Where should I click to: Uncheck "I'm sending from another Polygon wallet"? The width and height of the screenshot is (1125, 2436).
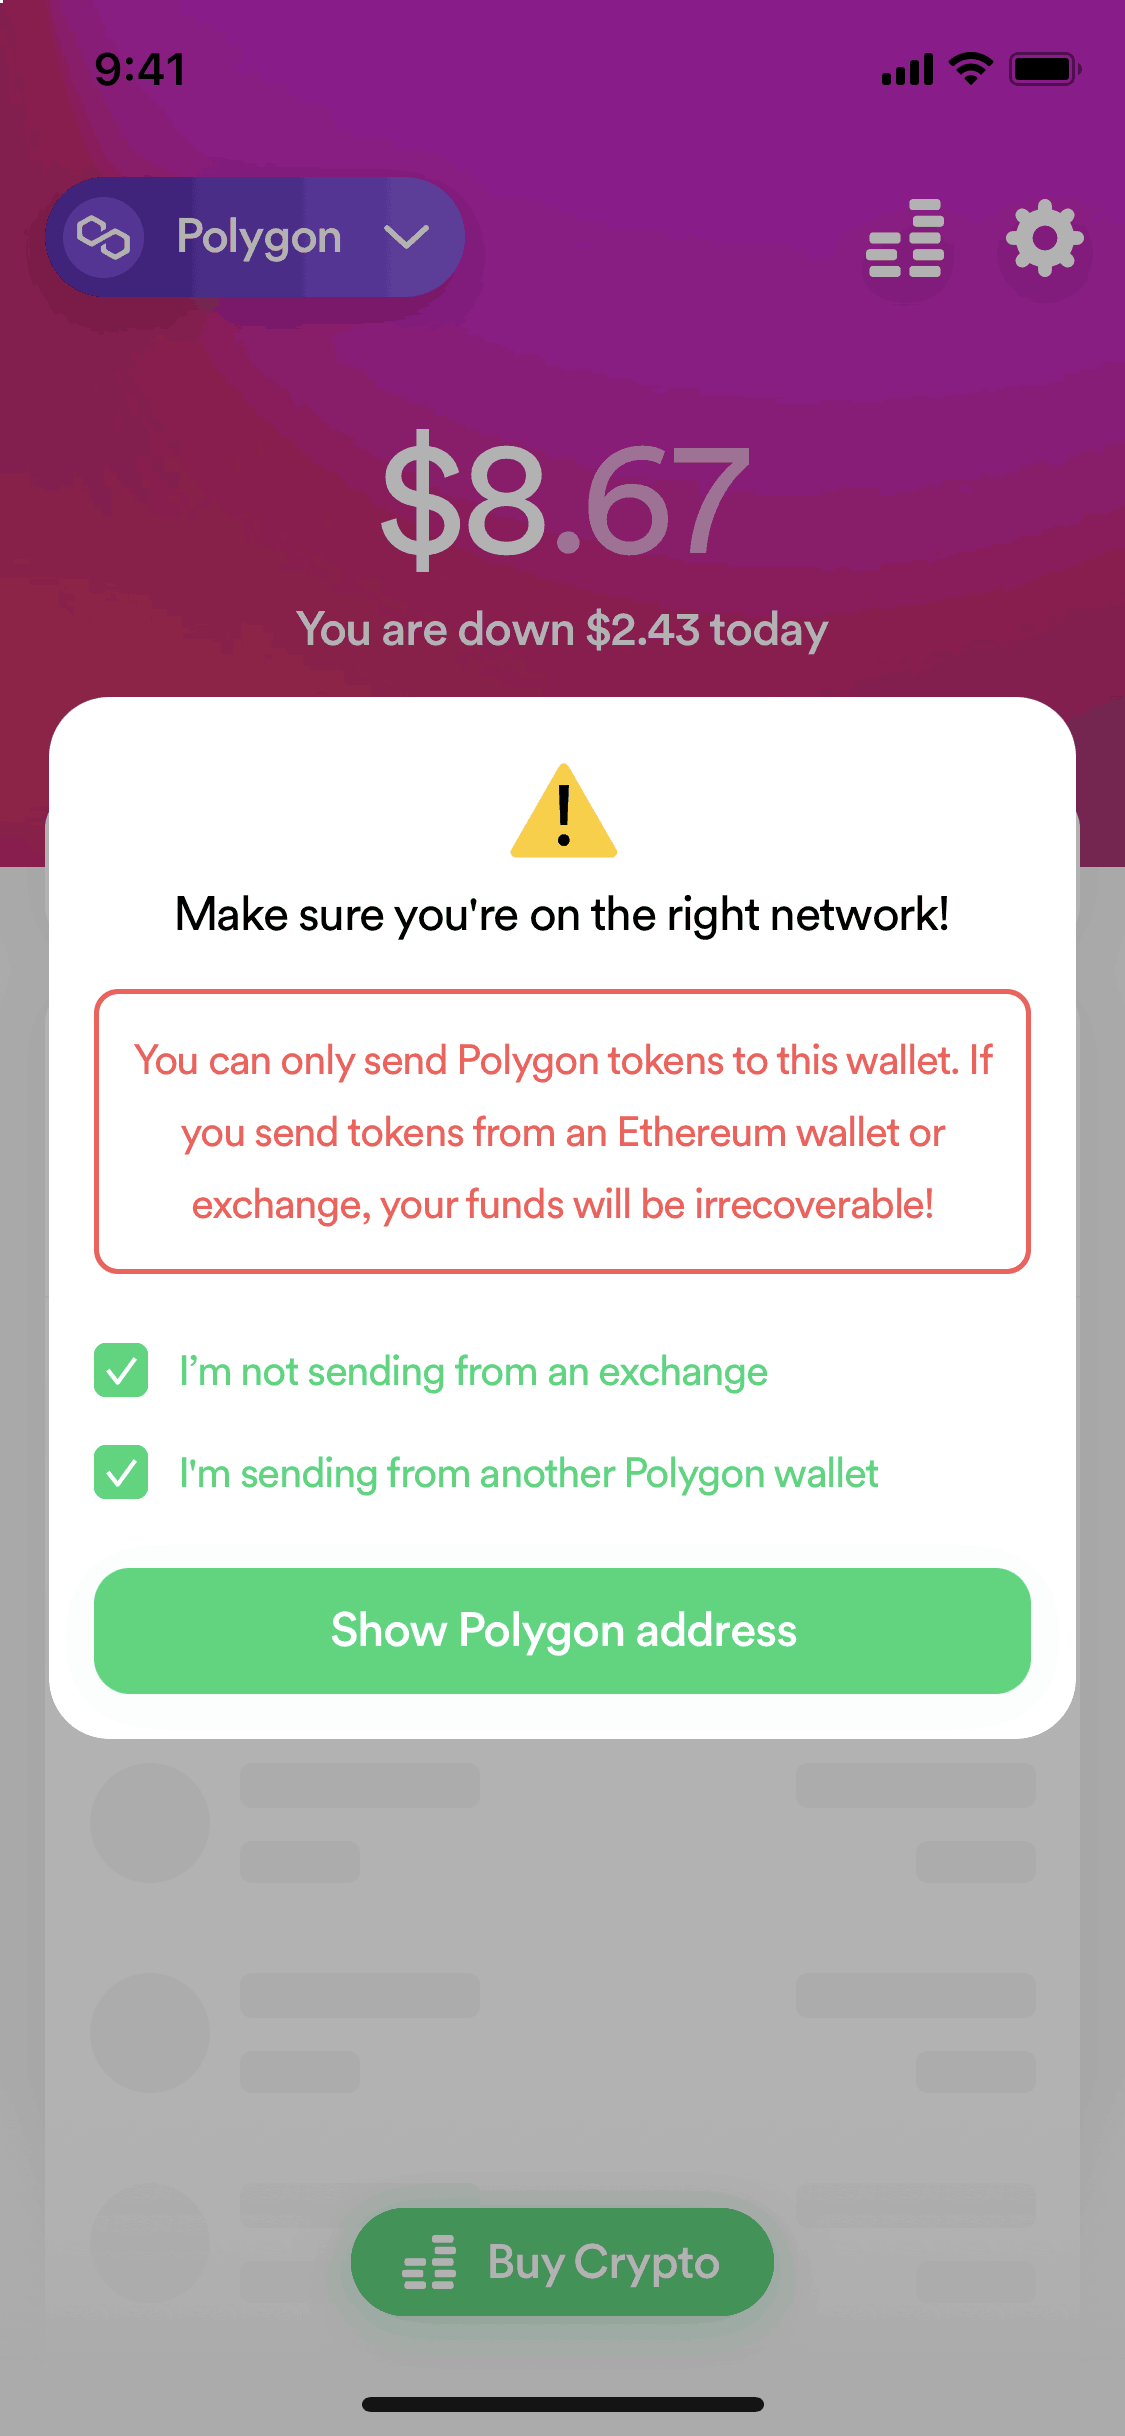pos(121,1472)
